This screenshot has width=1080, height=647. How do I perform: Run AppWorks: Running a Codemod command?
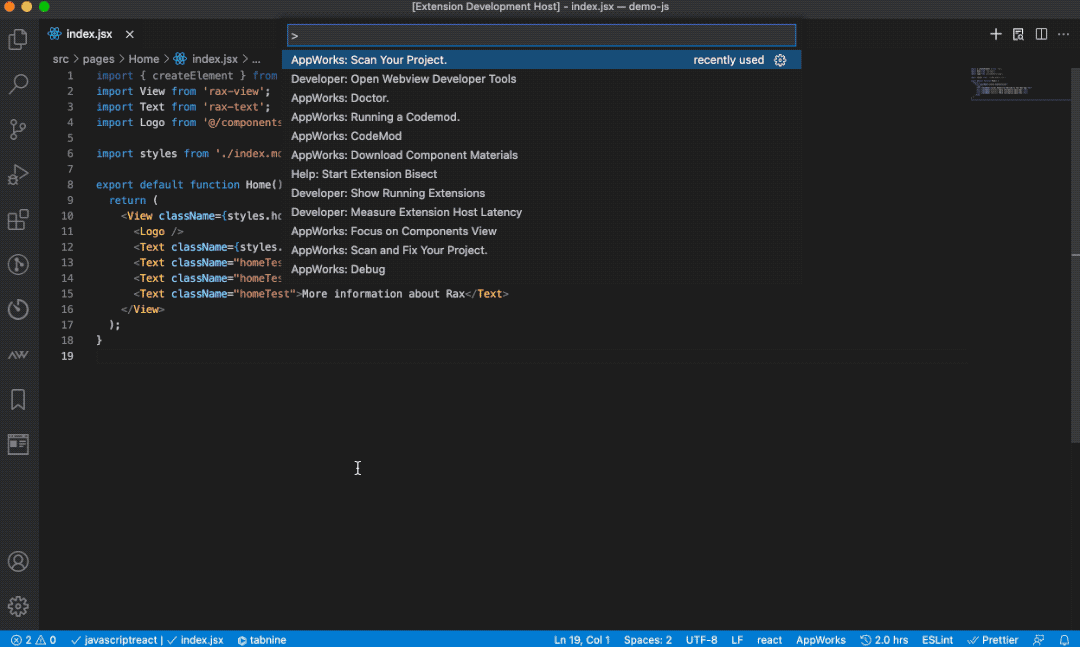click(x=541, y=117)
